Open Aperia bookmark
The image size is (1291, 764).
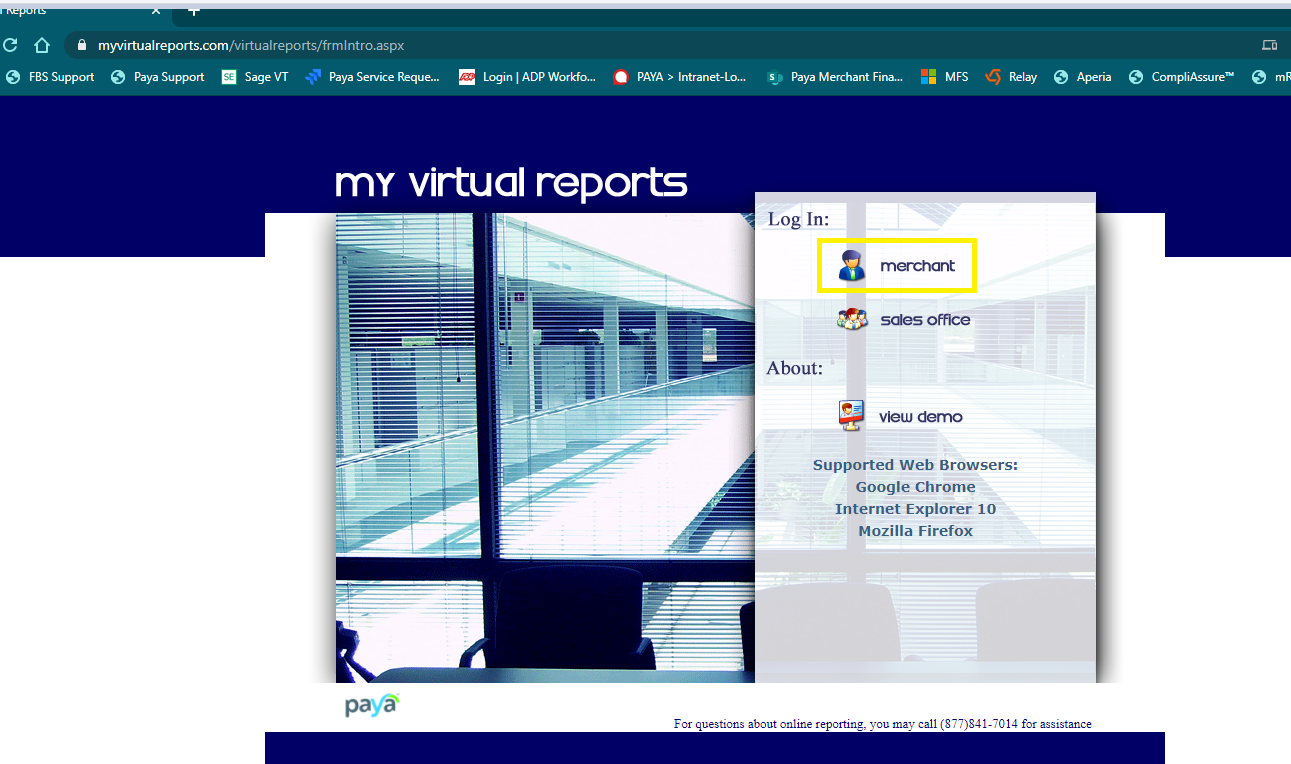[1082, 77]
